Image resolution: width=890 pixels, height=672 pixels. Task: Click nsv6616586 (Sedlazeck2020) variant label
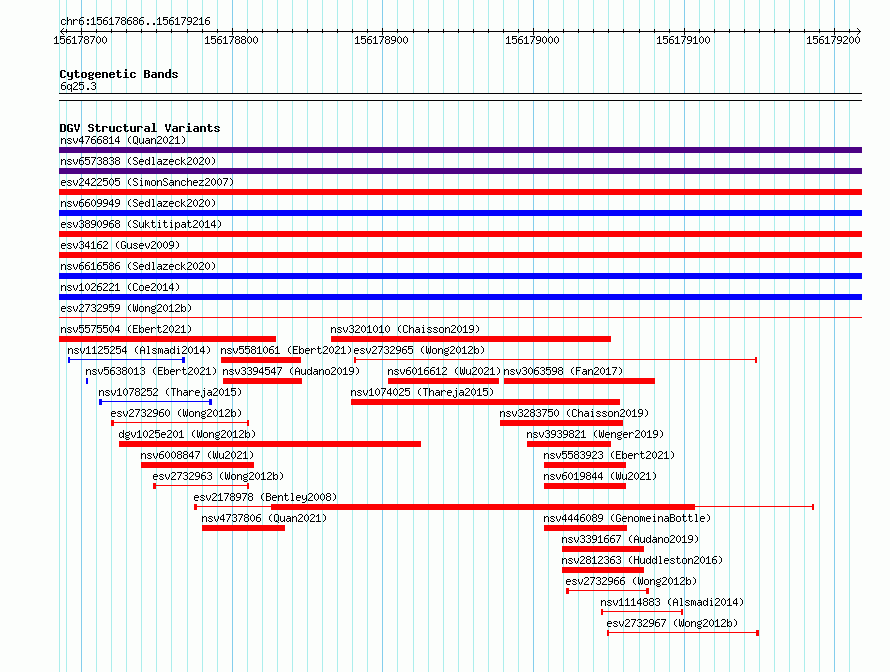pos(138,266)
